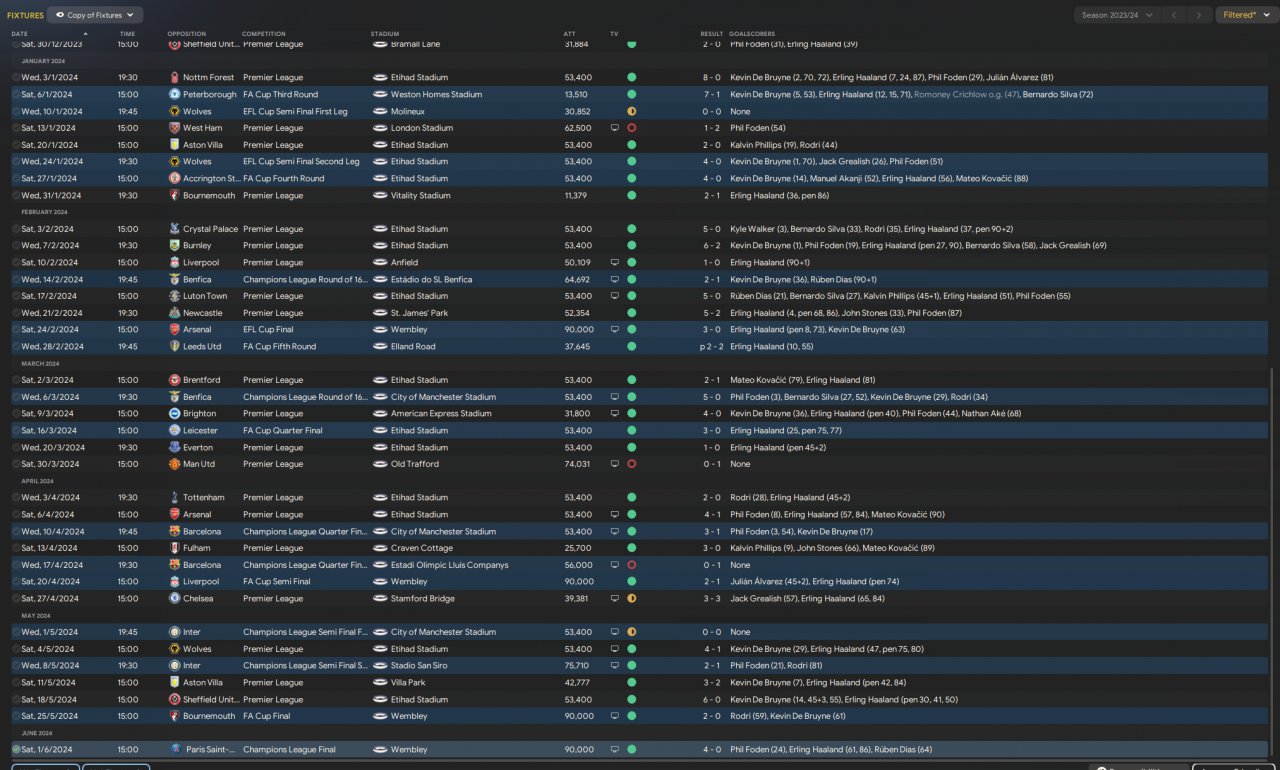Sort fixtures by the Date column header

pos(20,34)
